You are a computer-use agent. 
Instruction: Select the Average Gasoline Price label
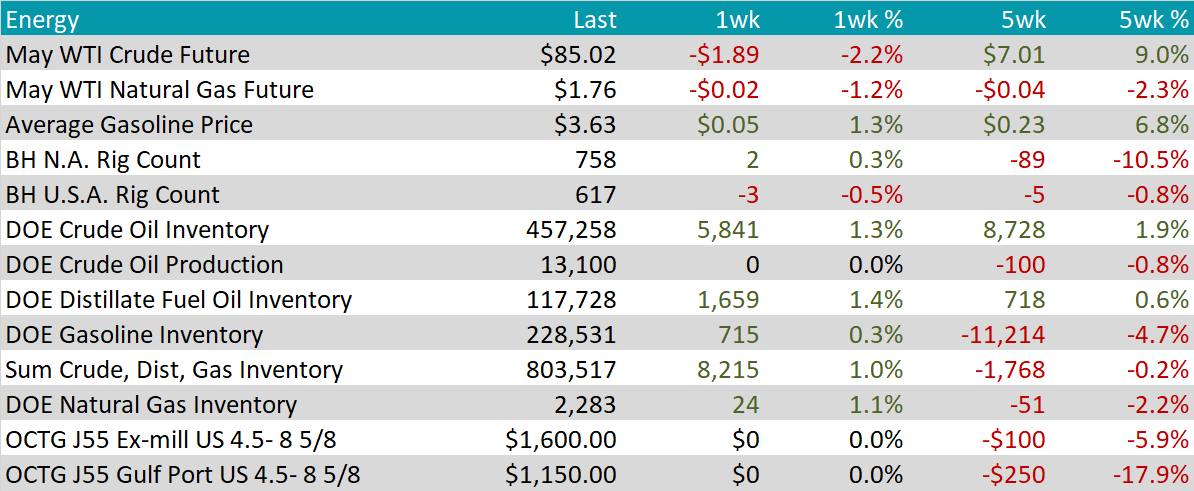[129, 125]
